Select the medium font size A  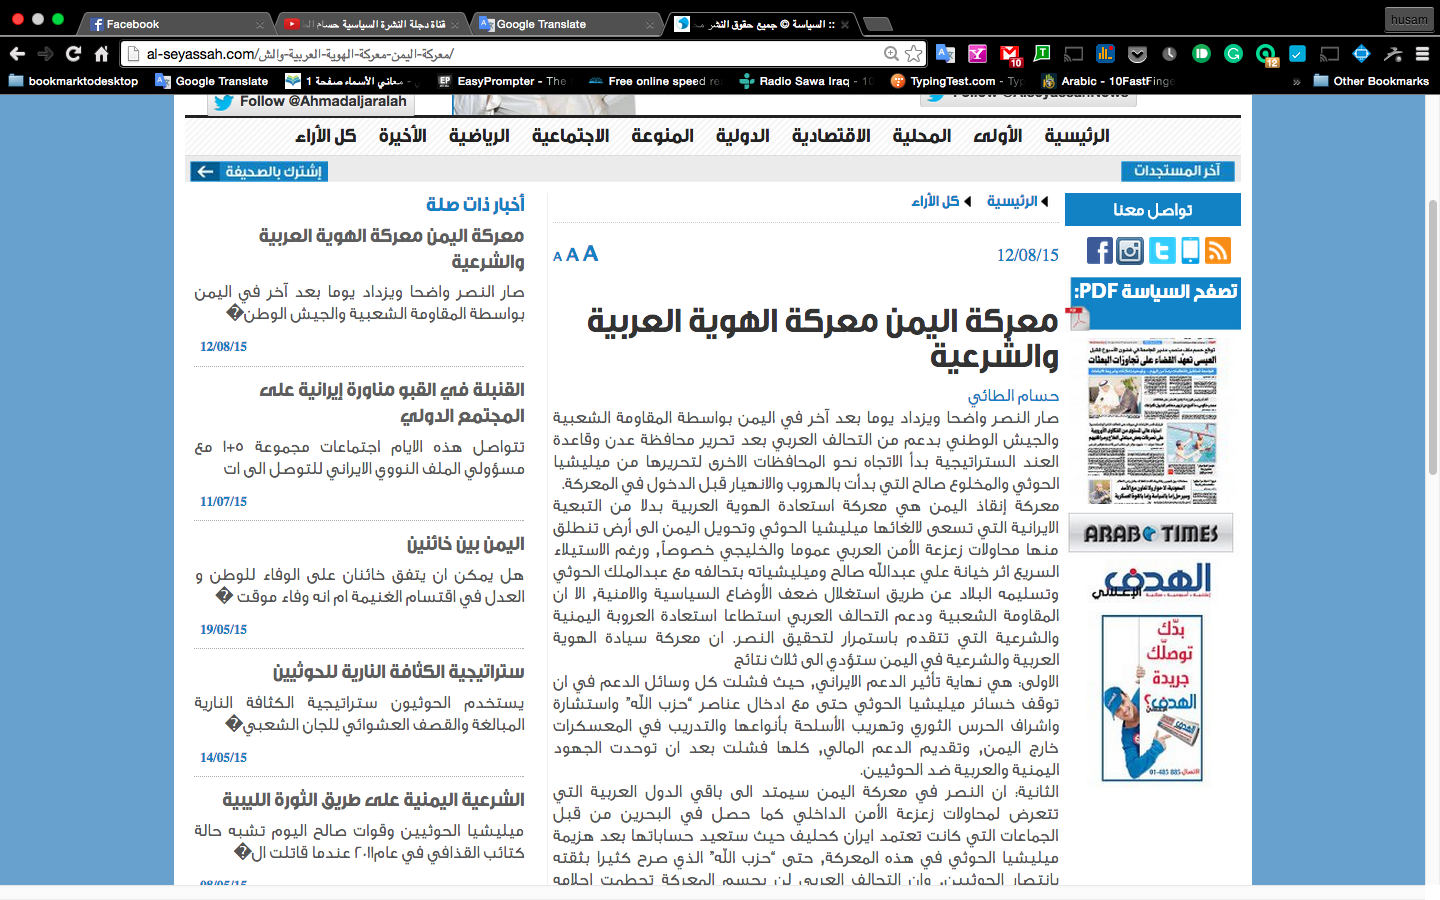573,255
